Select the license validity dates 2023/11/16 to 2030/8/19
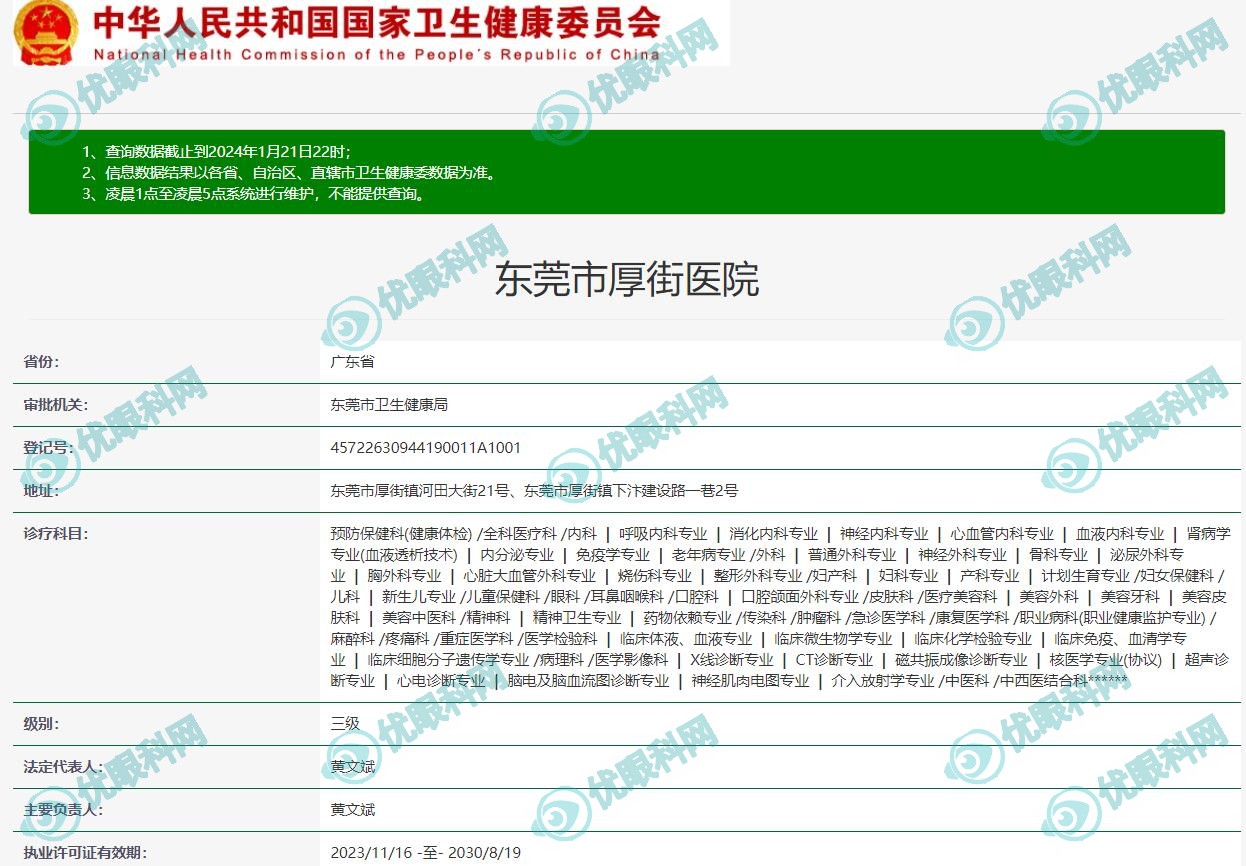 (426, 853)
